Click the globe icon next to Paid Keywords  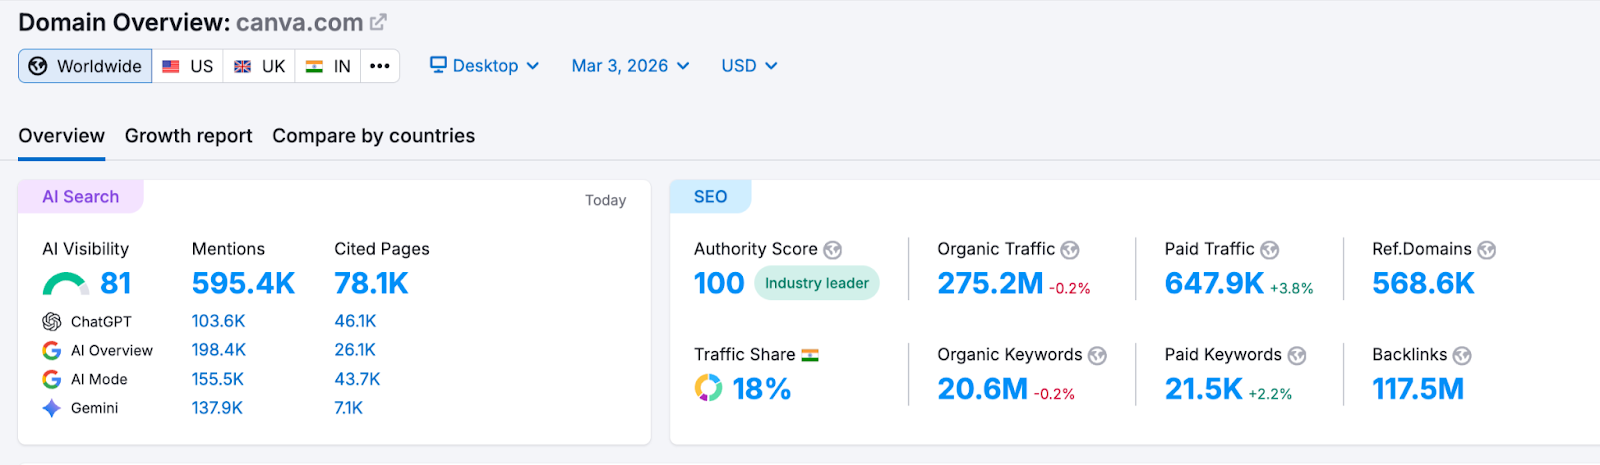1297,356
